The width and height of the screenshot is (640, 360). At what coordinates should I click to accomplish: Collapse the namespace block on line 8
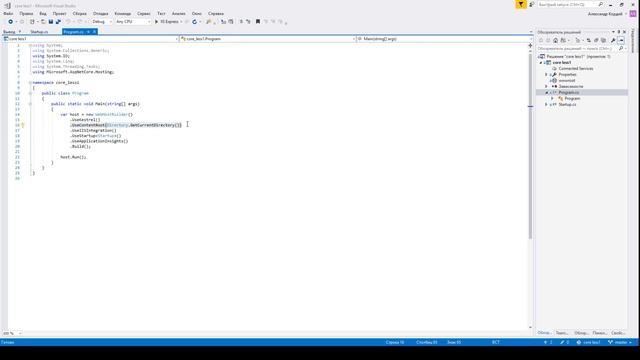coord(30,82)
